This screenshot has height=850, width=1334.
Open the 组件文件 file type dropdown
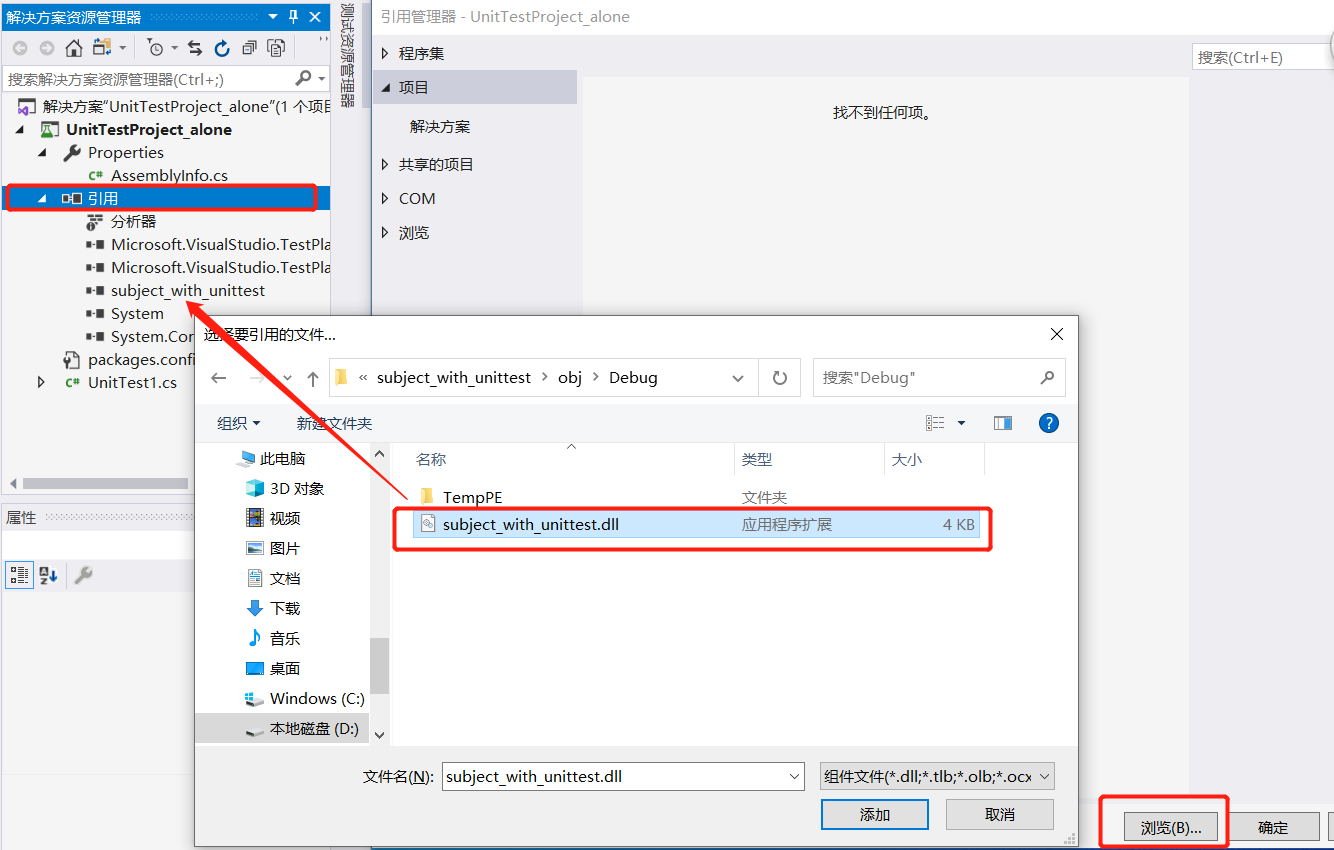click(x=936, y=776)
